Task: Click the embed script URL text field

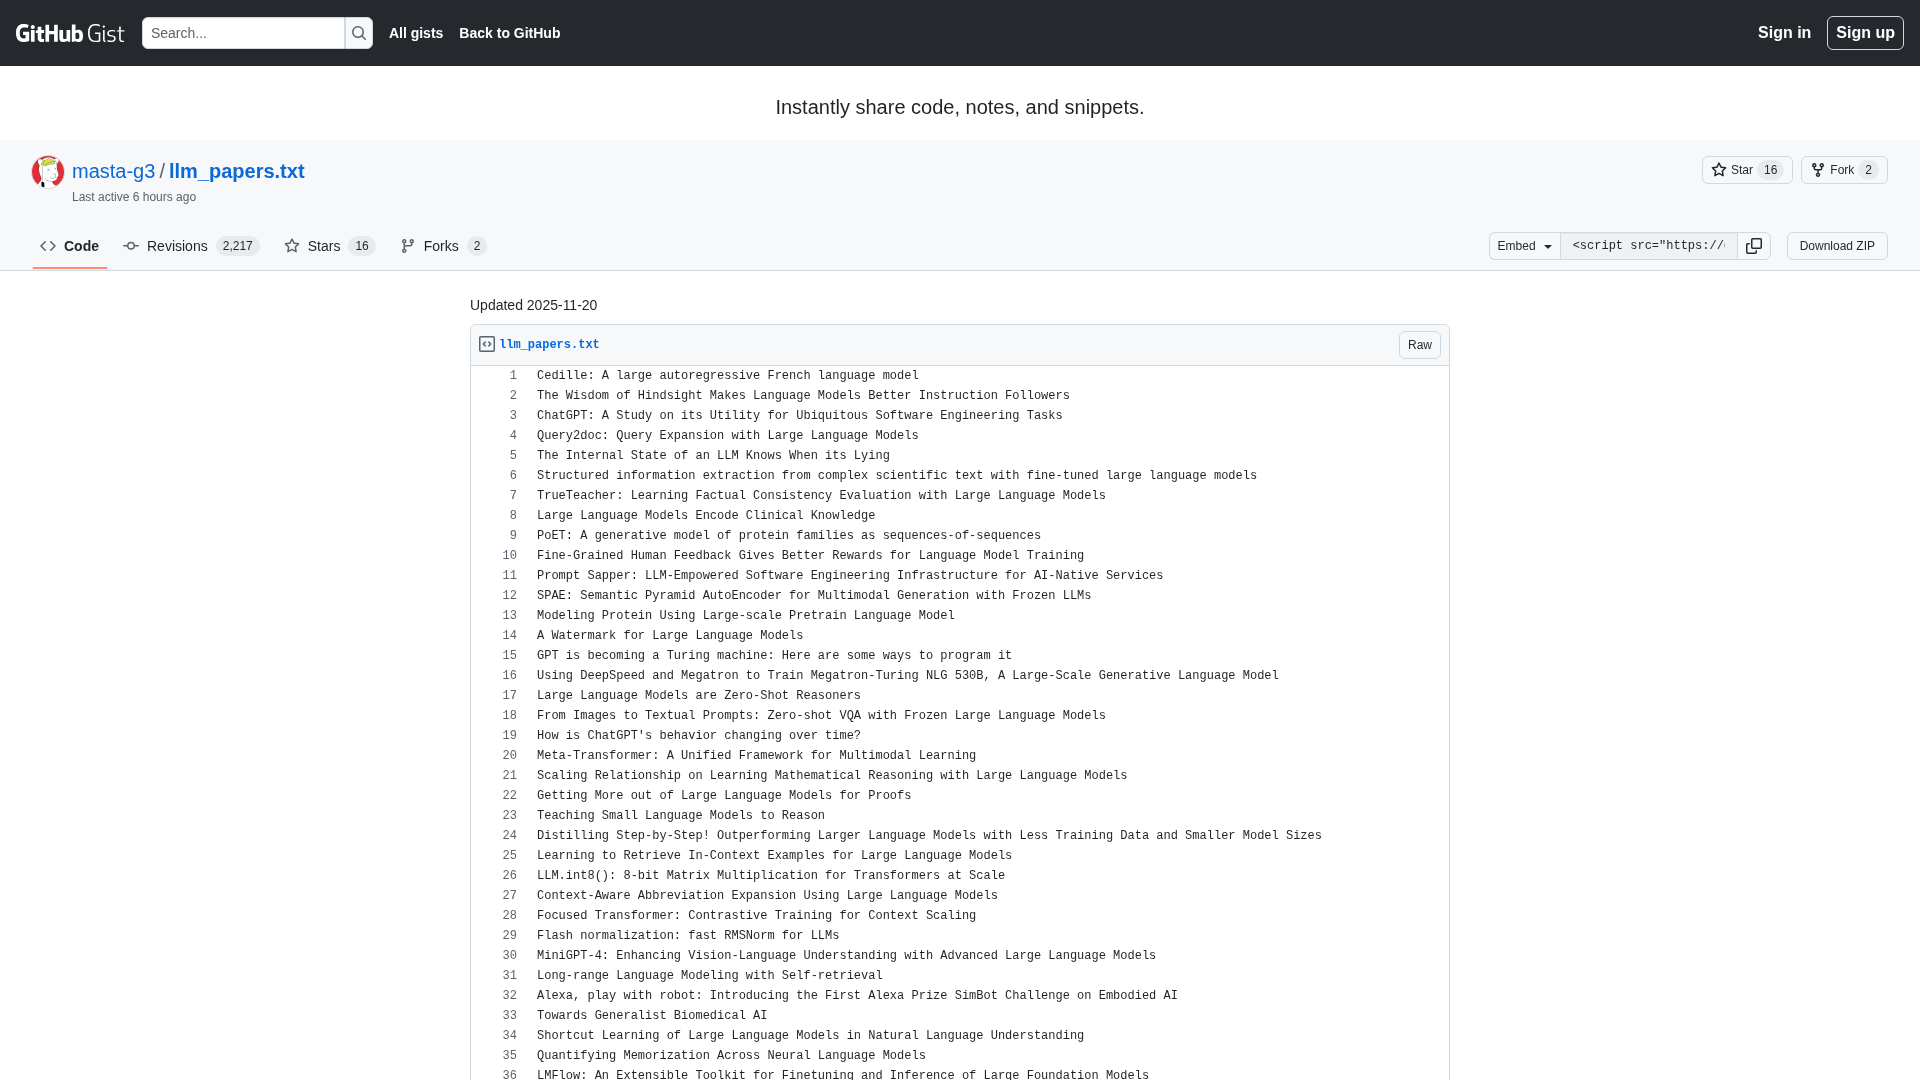Action: pos(1648,246)
